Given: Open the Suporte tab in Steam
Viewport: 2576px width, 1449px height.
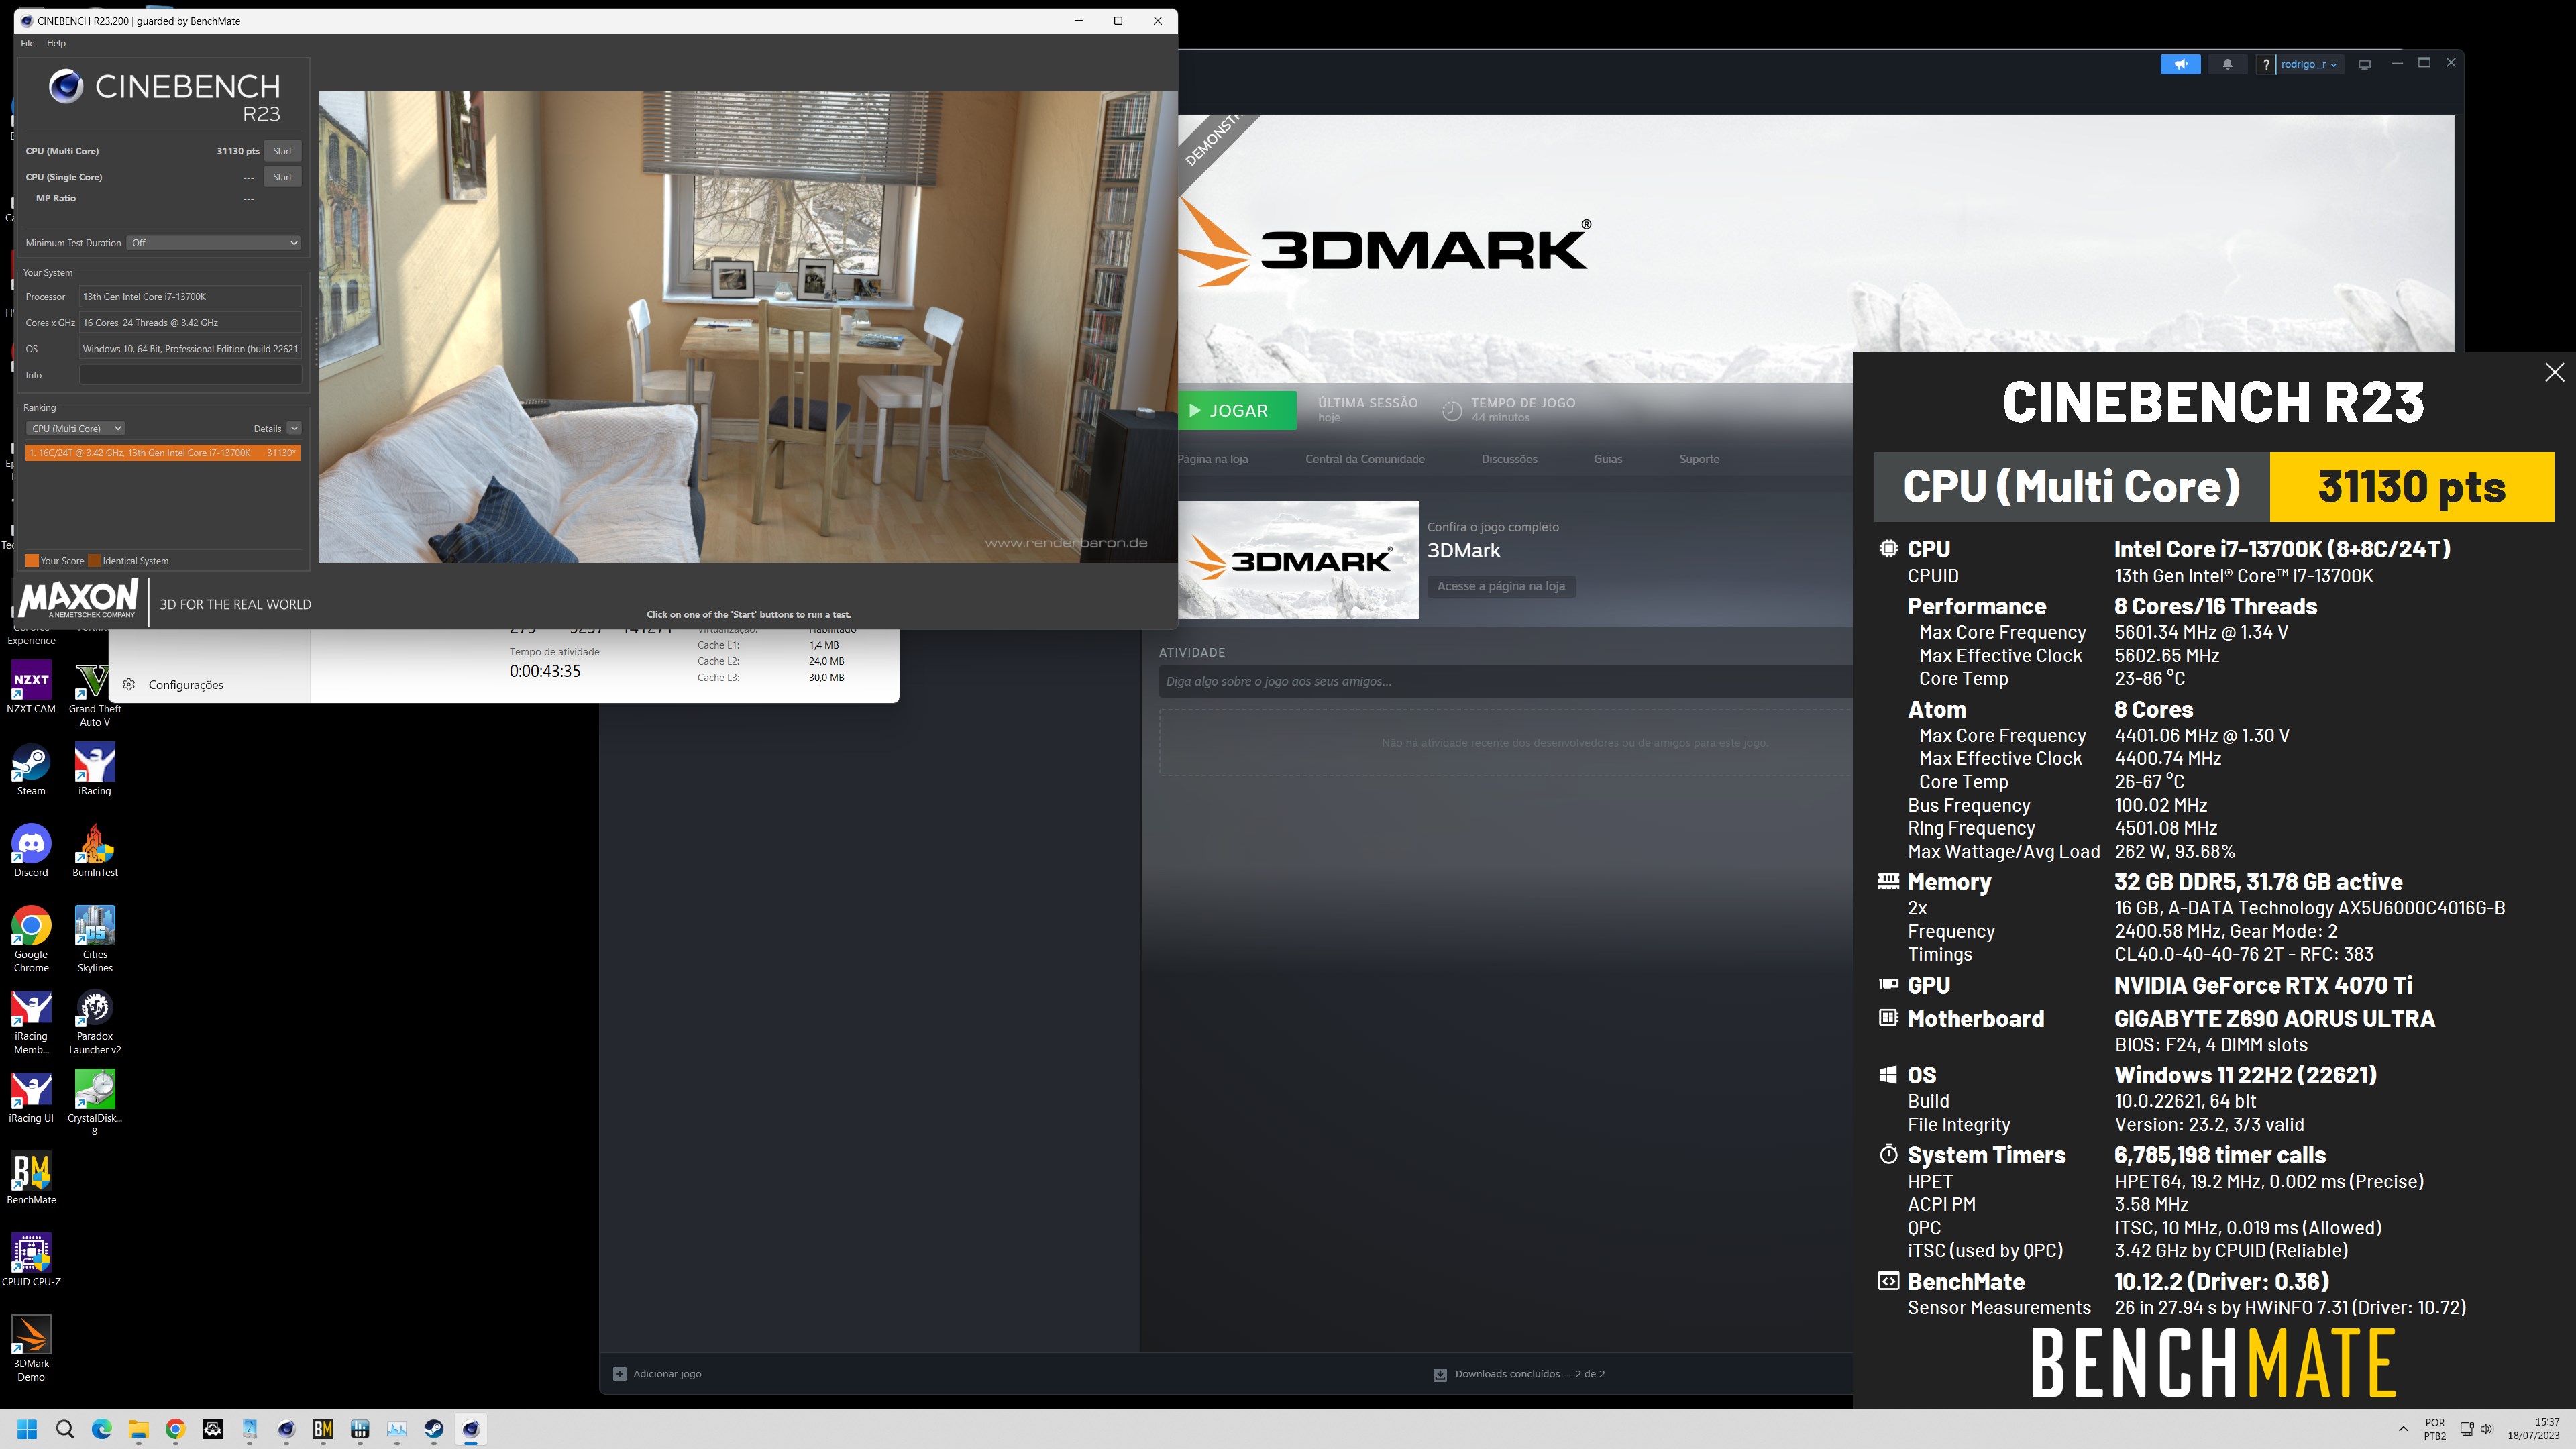Looking at the screenshot, I should click(x=1699, y=459).
